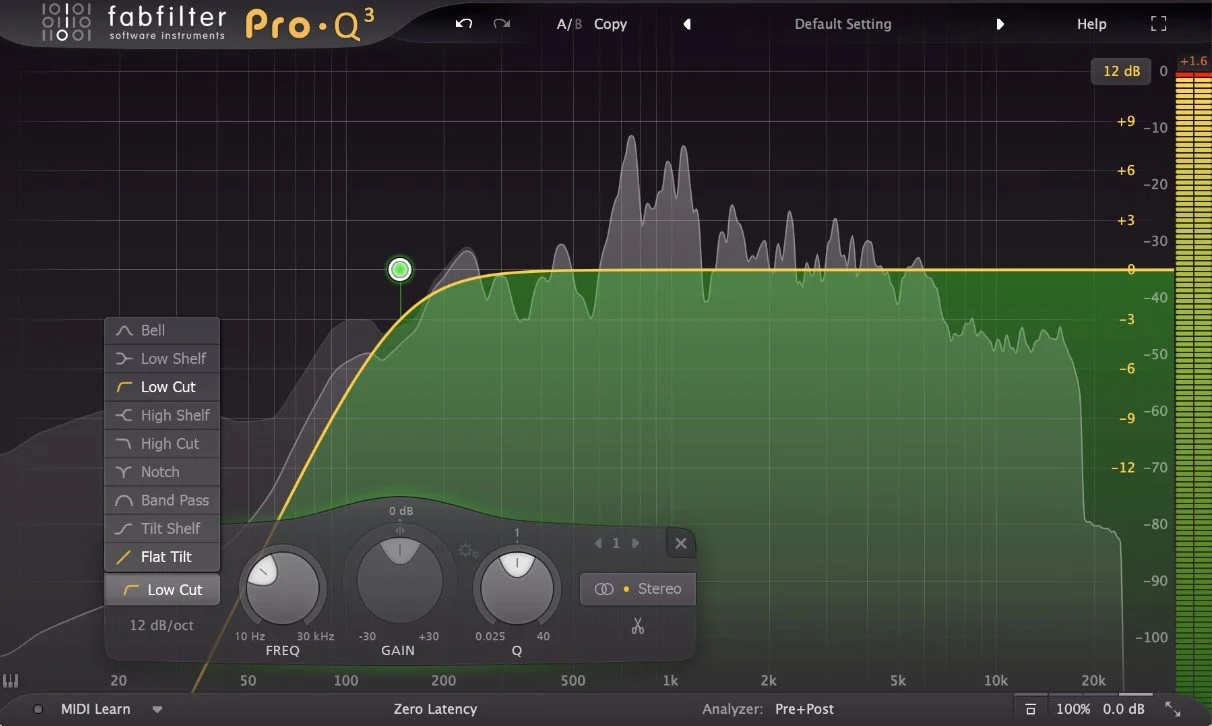
Task: Open the Analyzer Pre+Post settings
Action: (768, 709)
